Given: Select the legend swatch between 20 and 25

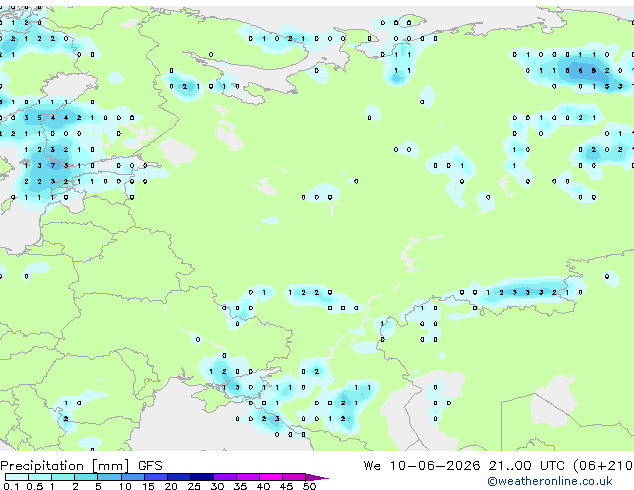Looking at the screenshot, I should coord(179,477).
